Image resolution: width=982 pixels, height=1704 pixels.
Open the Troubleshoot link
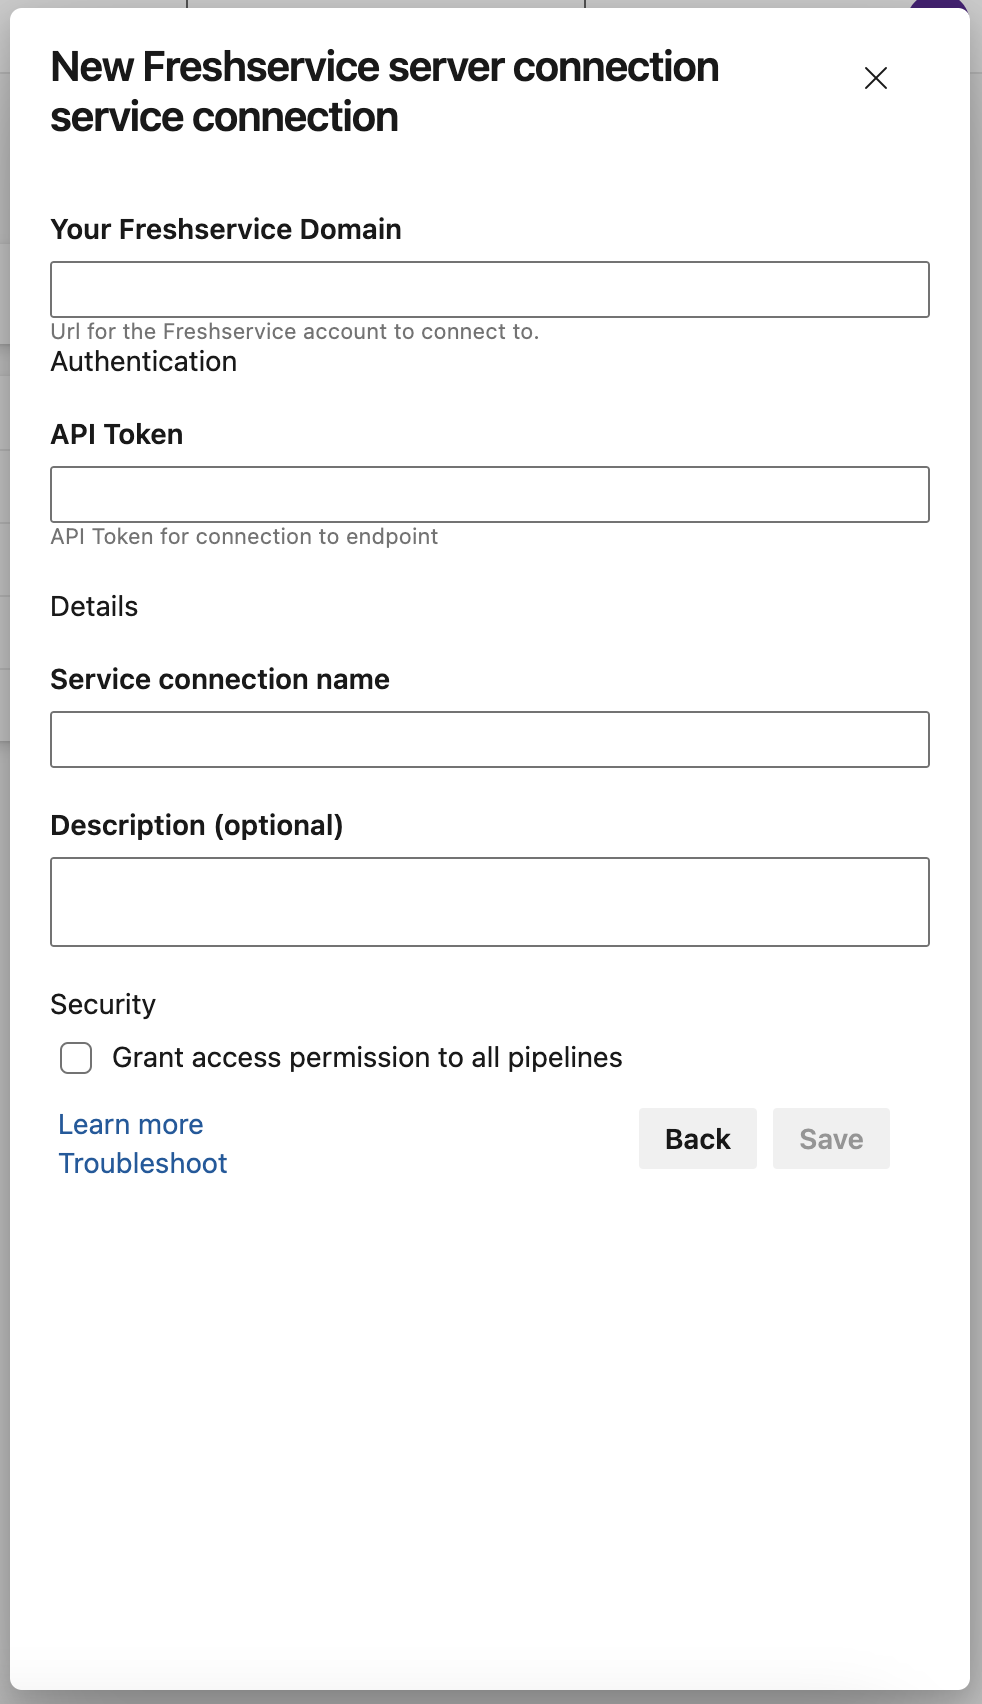(x=143, y=1163)
